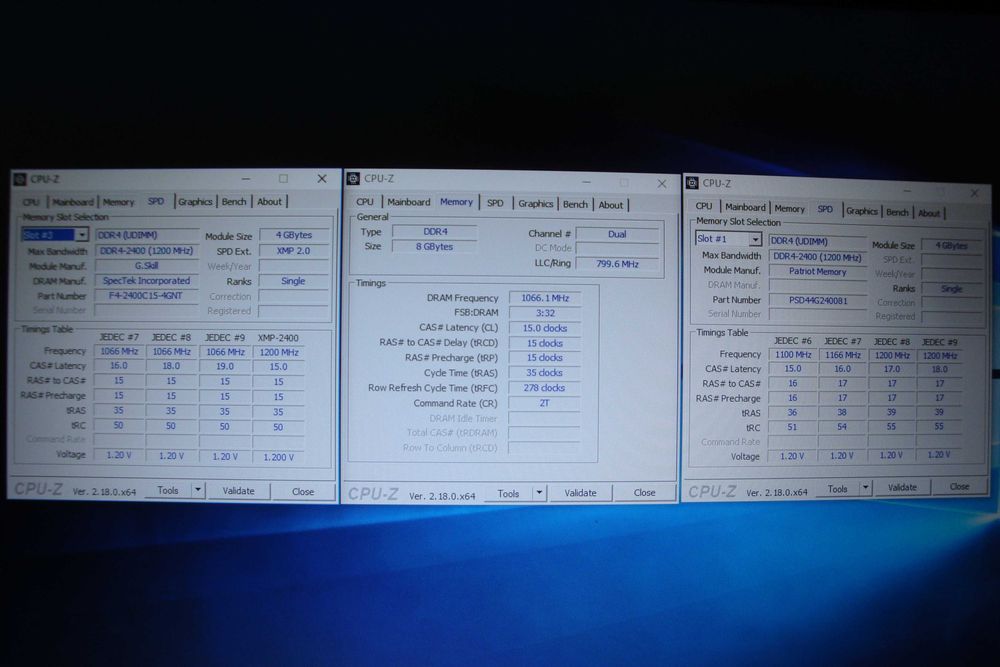Viewport: 1000px width, 667px height.
Task: Click Tools button in middle window
Action: point(508,493)
